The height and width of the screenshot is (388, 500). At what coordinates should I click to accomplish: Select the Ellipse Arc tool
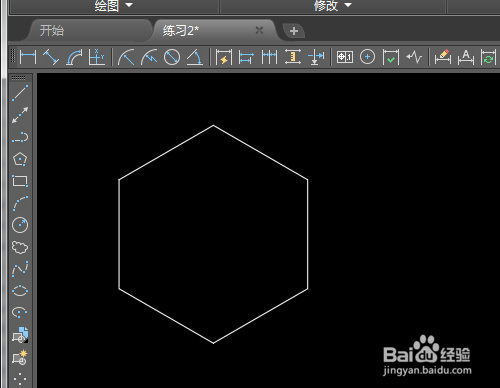20,313
